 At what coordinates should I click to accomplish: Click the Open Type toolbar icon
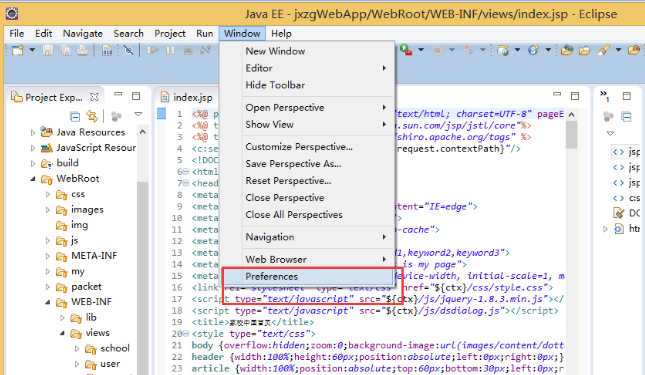(567, 51)
